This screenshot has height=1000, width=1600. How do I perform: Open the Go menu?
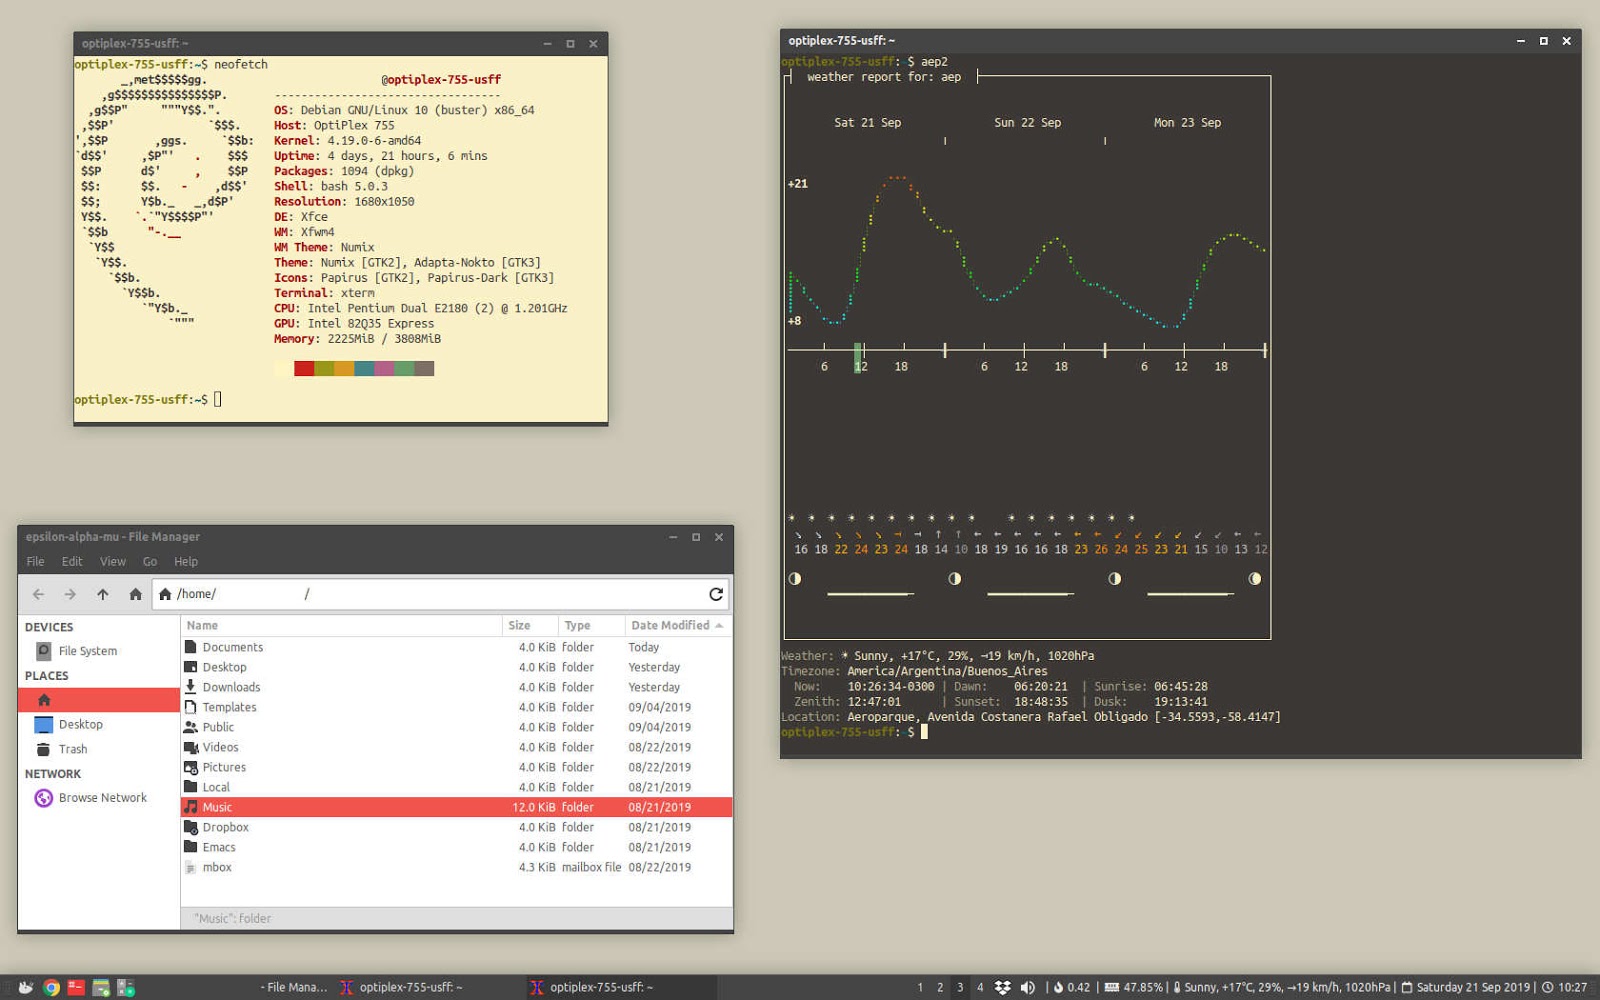149,561
